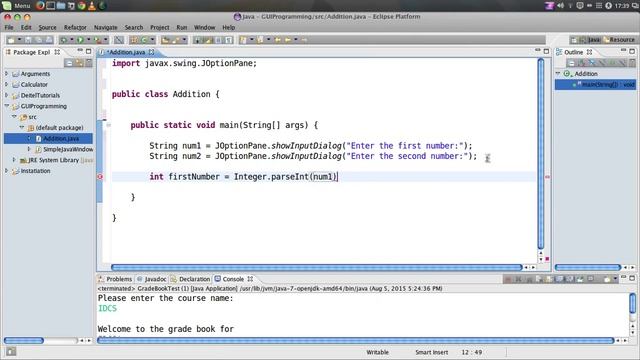The height and width of the screenshot is (360, 640).
Task: Collapse the Addition class in the Outline
Action: (x=558, y=73)
